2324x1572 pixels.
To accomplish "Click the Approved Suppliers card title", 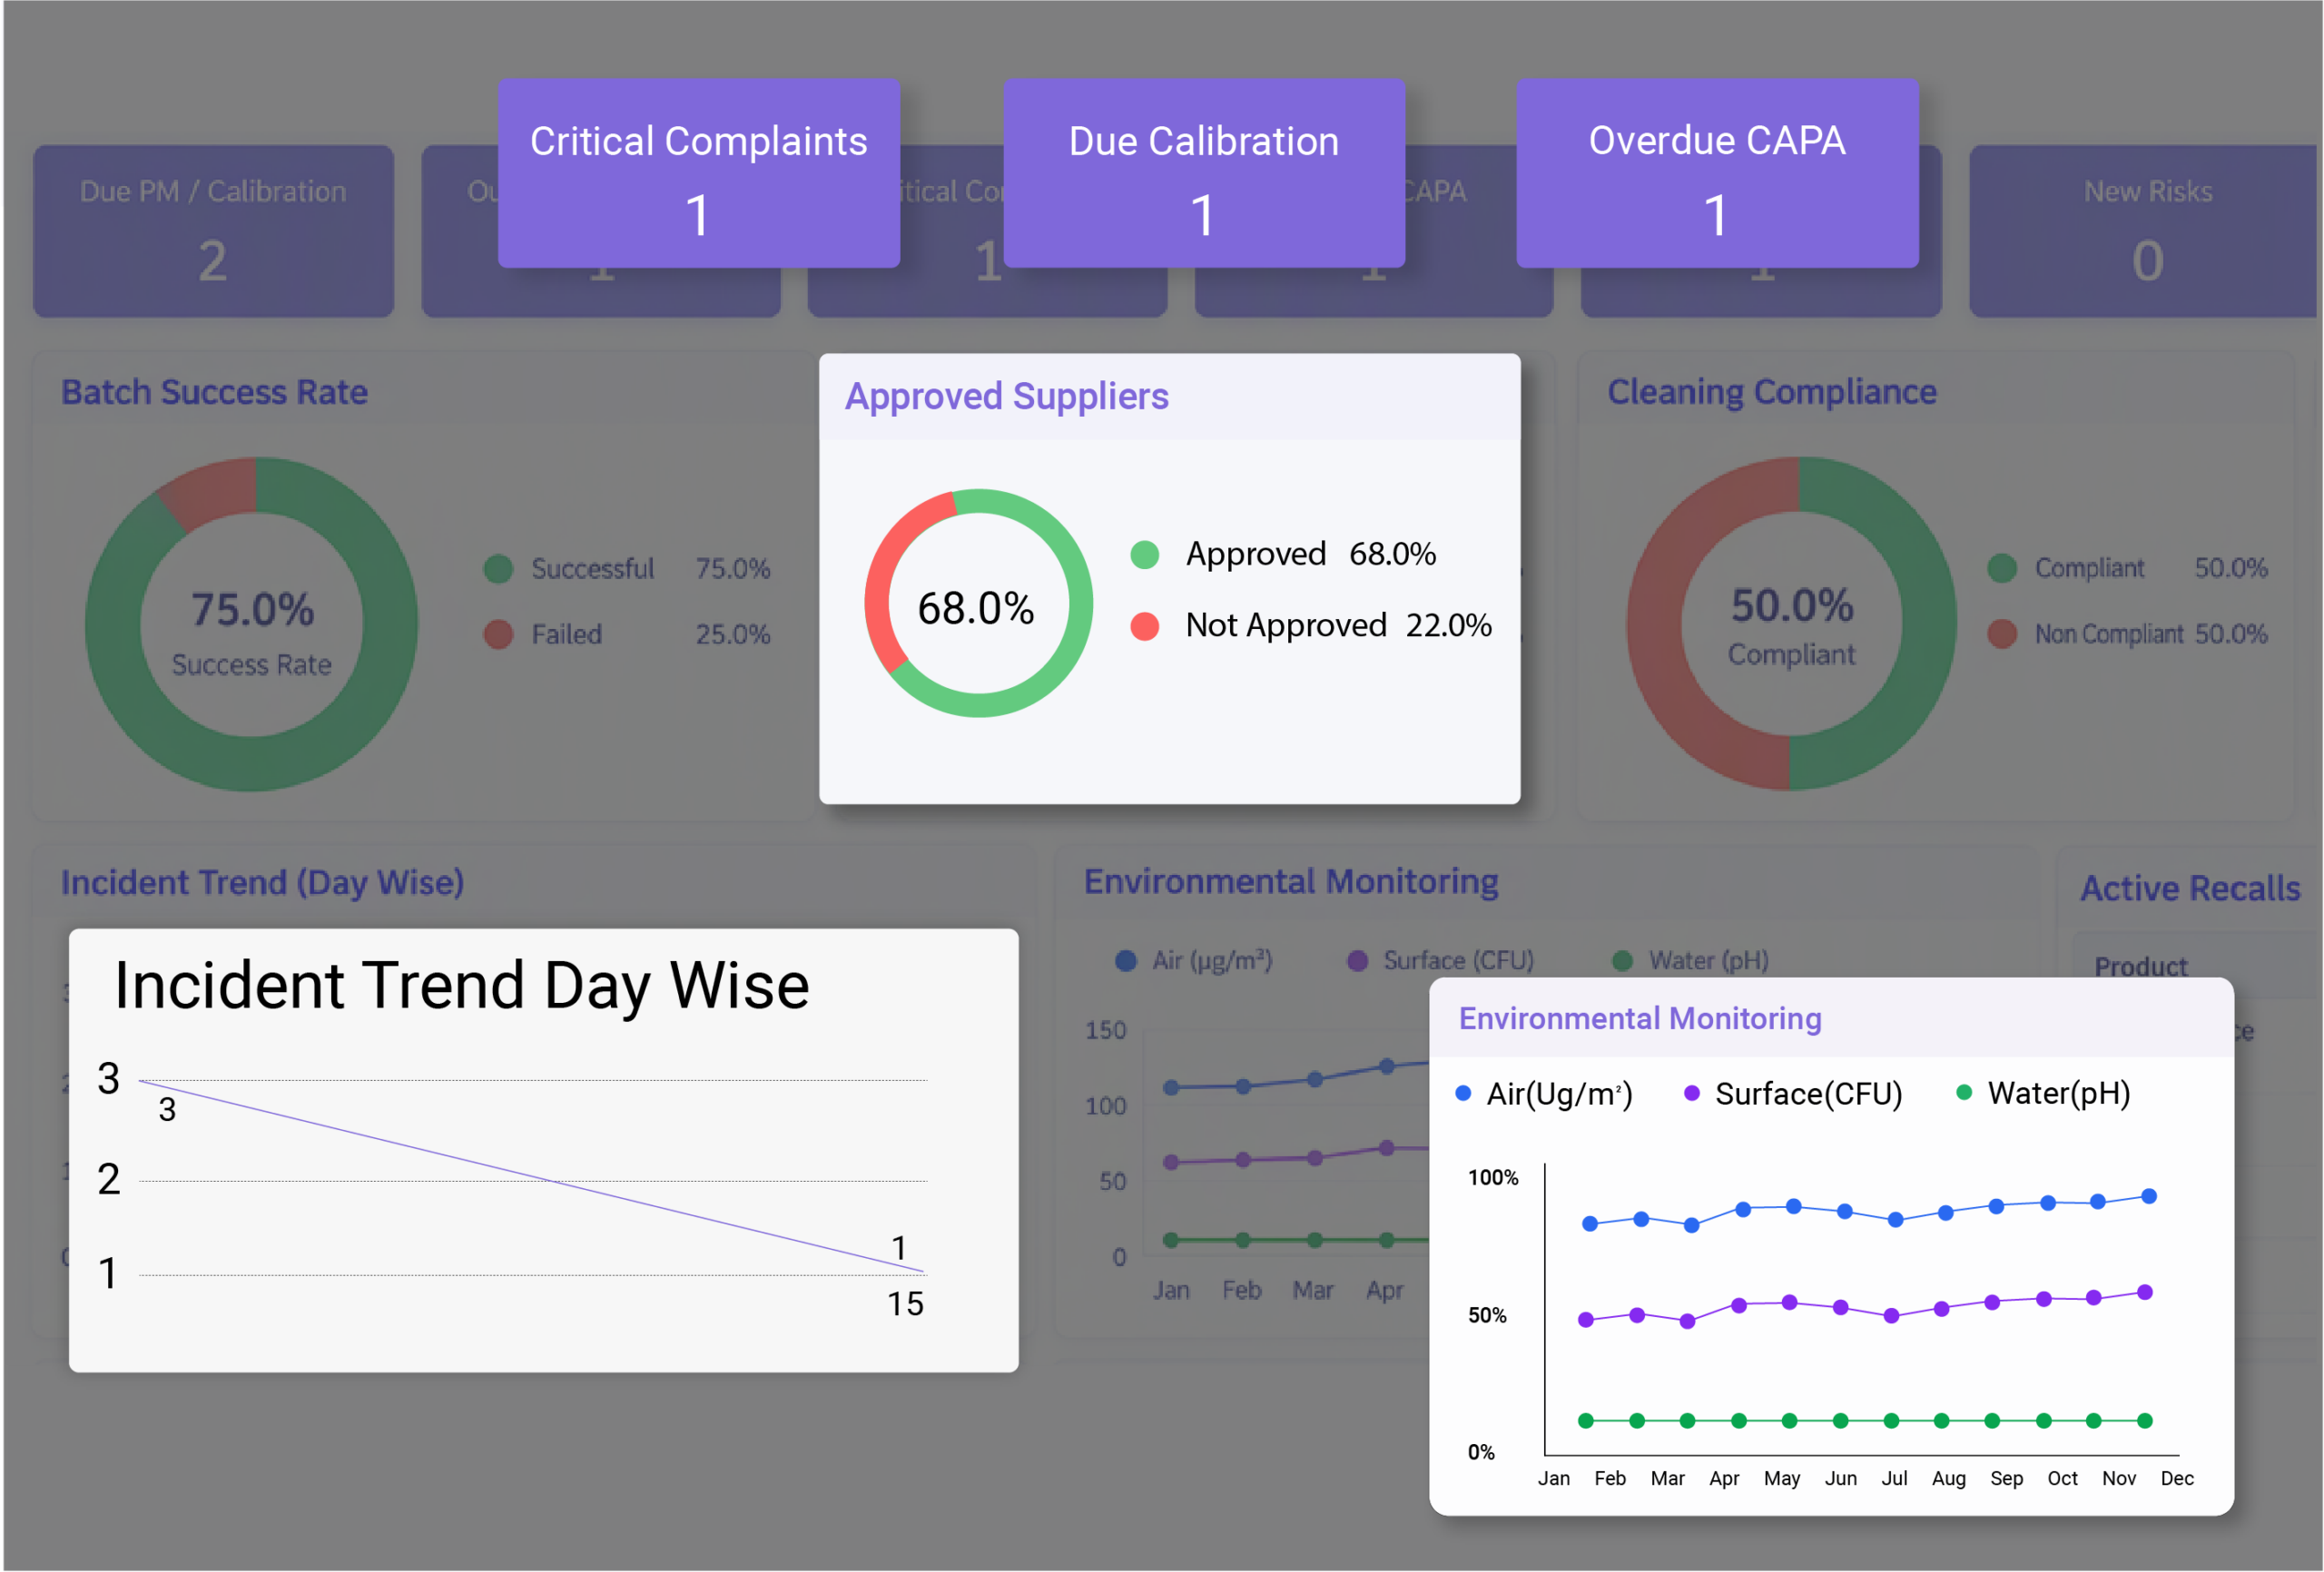I will click(1007, 397).
